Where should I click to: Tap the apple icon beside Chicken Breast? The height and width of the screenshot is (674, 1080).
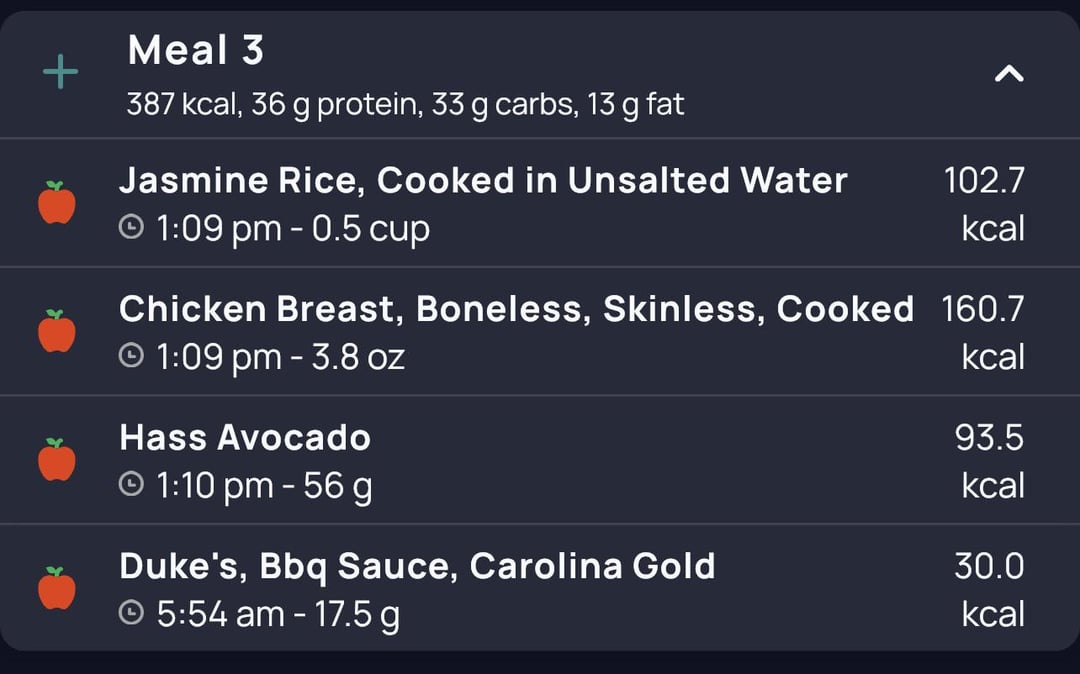[56, 331]
